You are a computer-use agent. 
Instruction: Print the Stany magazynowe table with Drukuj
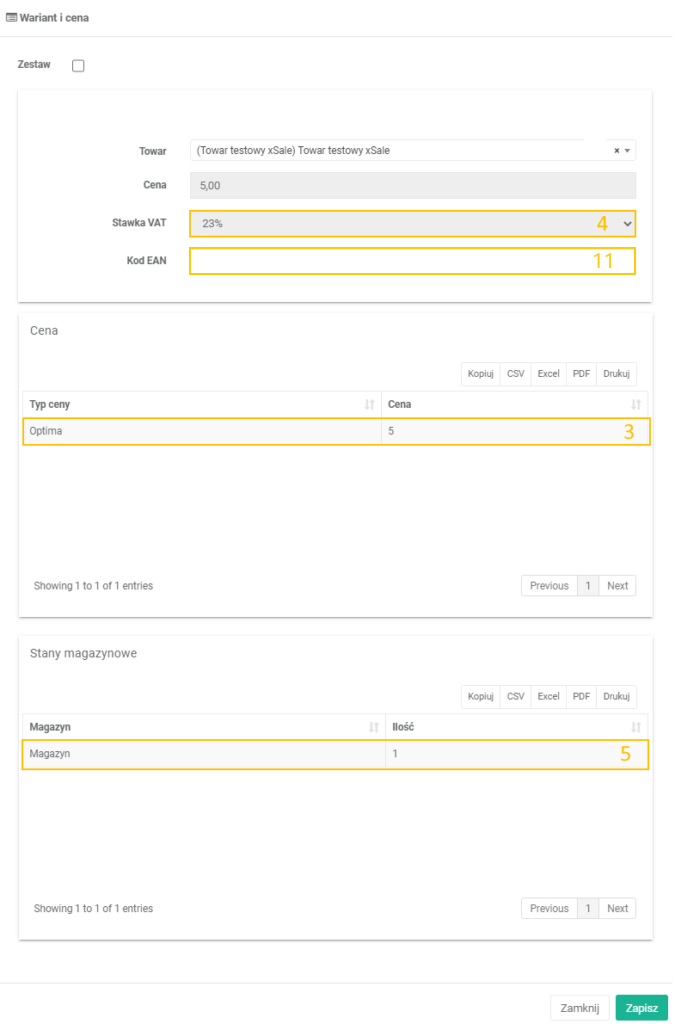pyautogui.click(x=616, y=696)
